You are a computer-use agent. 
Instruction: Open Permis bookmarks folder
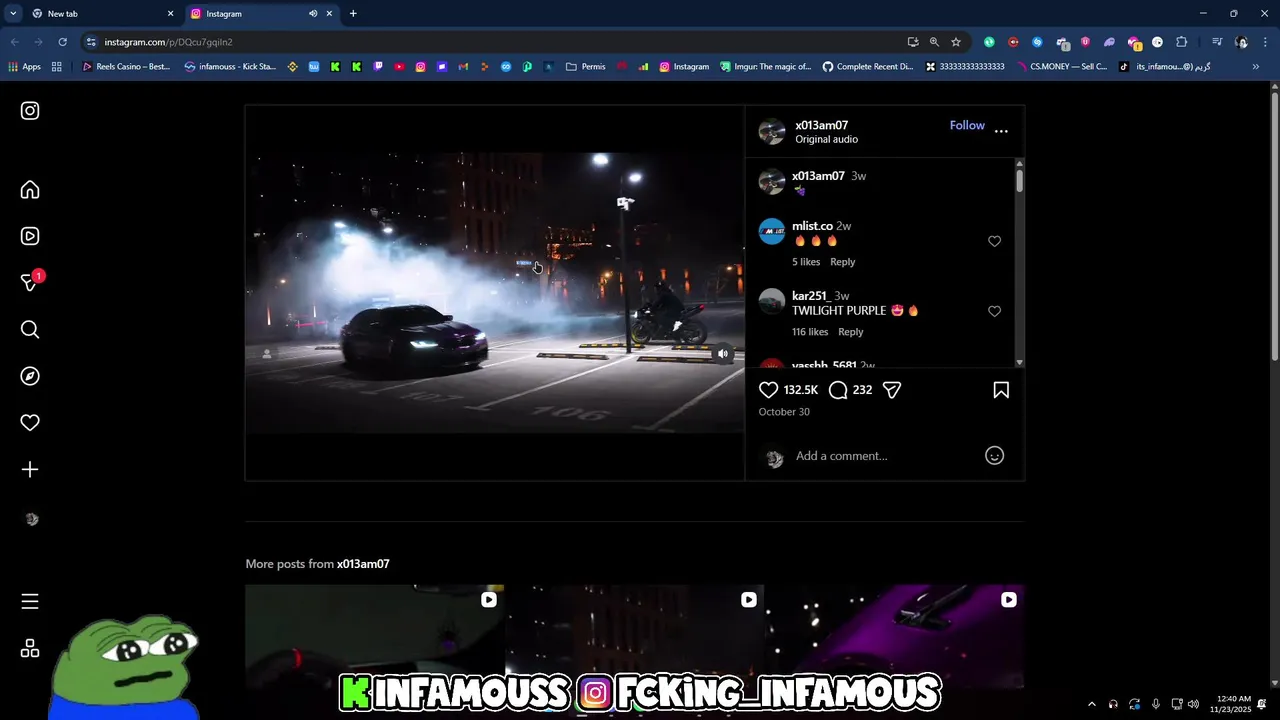click(x=586, y=67)
